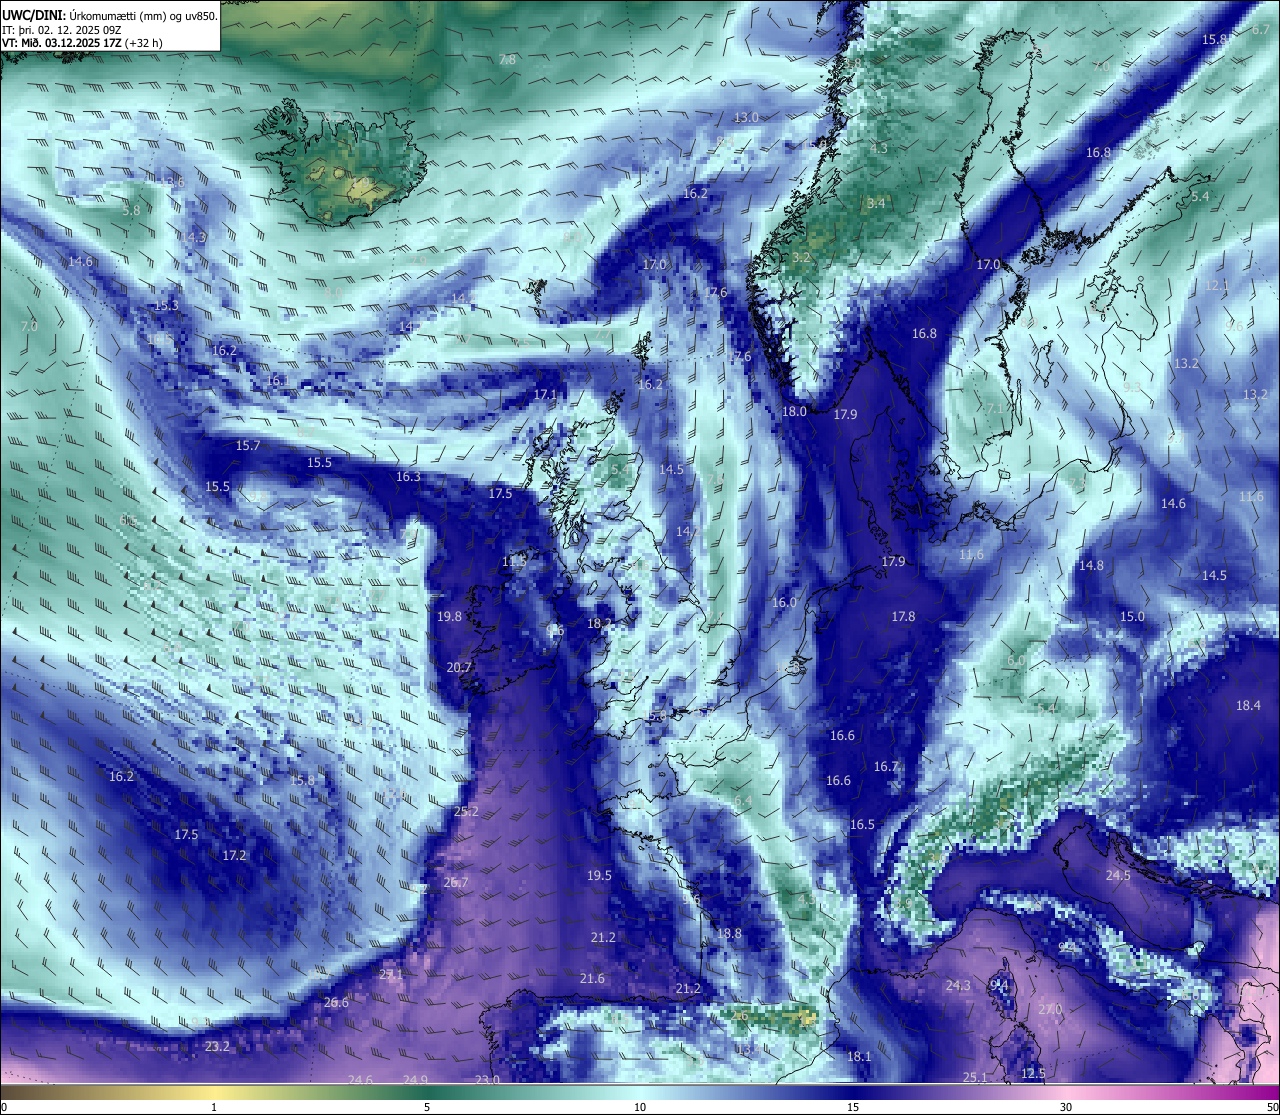The image size is (1280, 1115).
Task: Select the VT valid time line (+32 h)
Action: click(82, 43)
